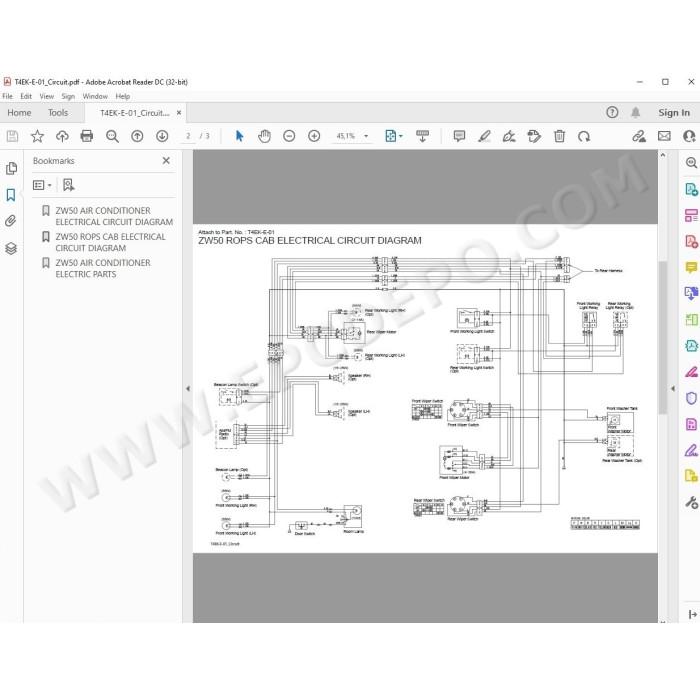Click the delete trash icon
The image size is (700, 700).
point(559,136)
